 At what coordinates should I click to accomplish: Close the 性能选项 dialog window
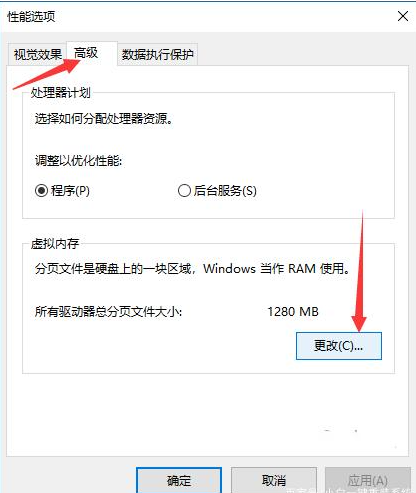[403, 16]
